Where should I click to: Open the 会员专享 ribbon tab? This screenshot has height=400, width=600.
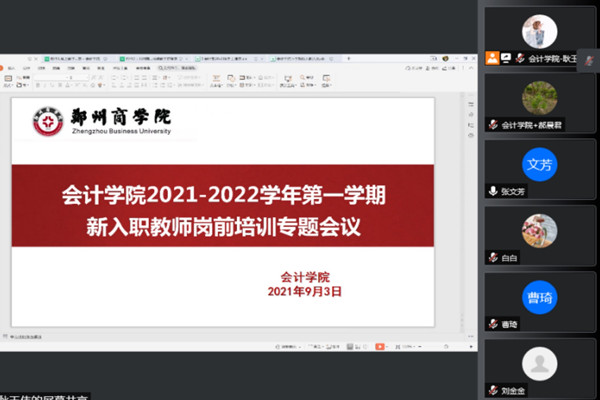pyautogui.click(x=143, y=68)
